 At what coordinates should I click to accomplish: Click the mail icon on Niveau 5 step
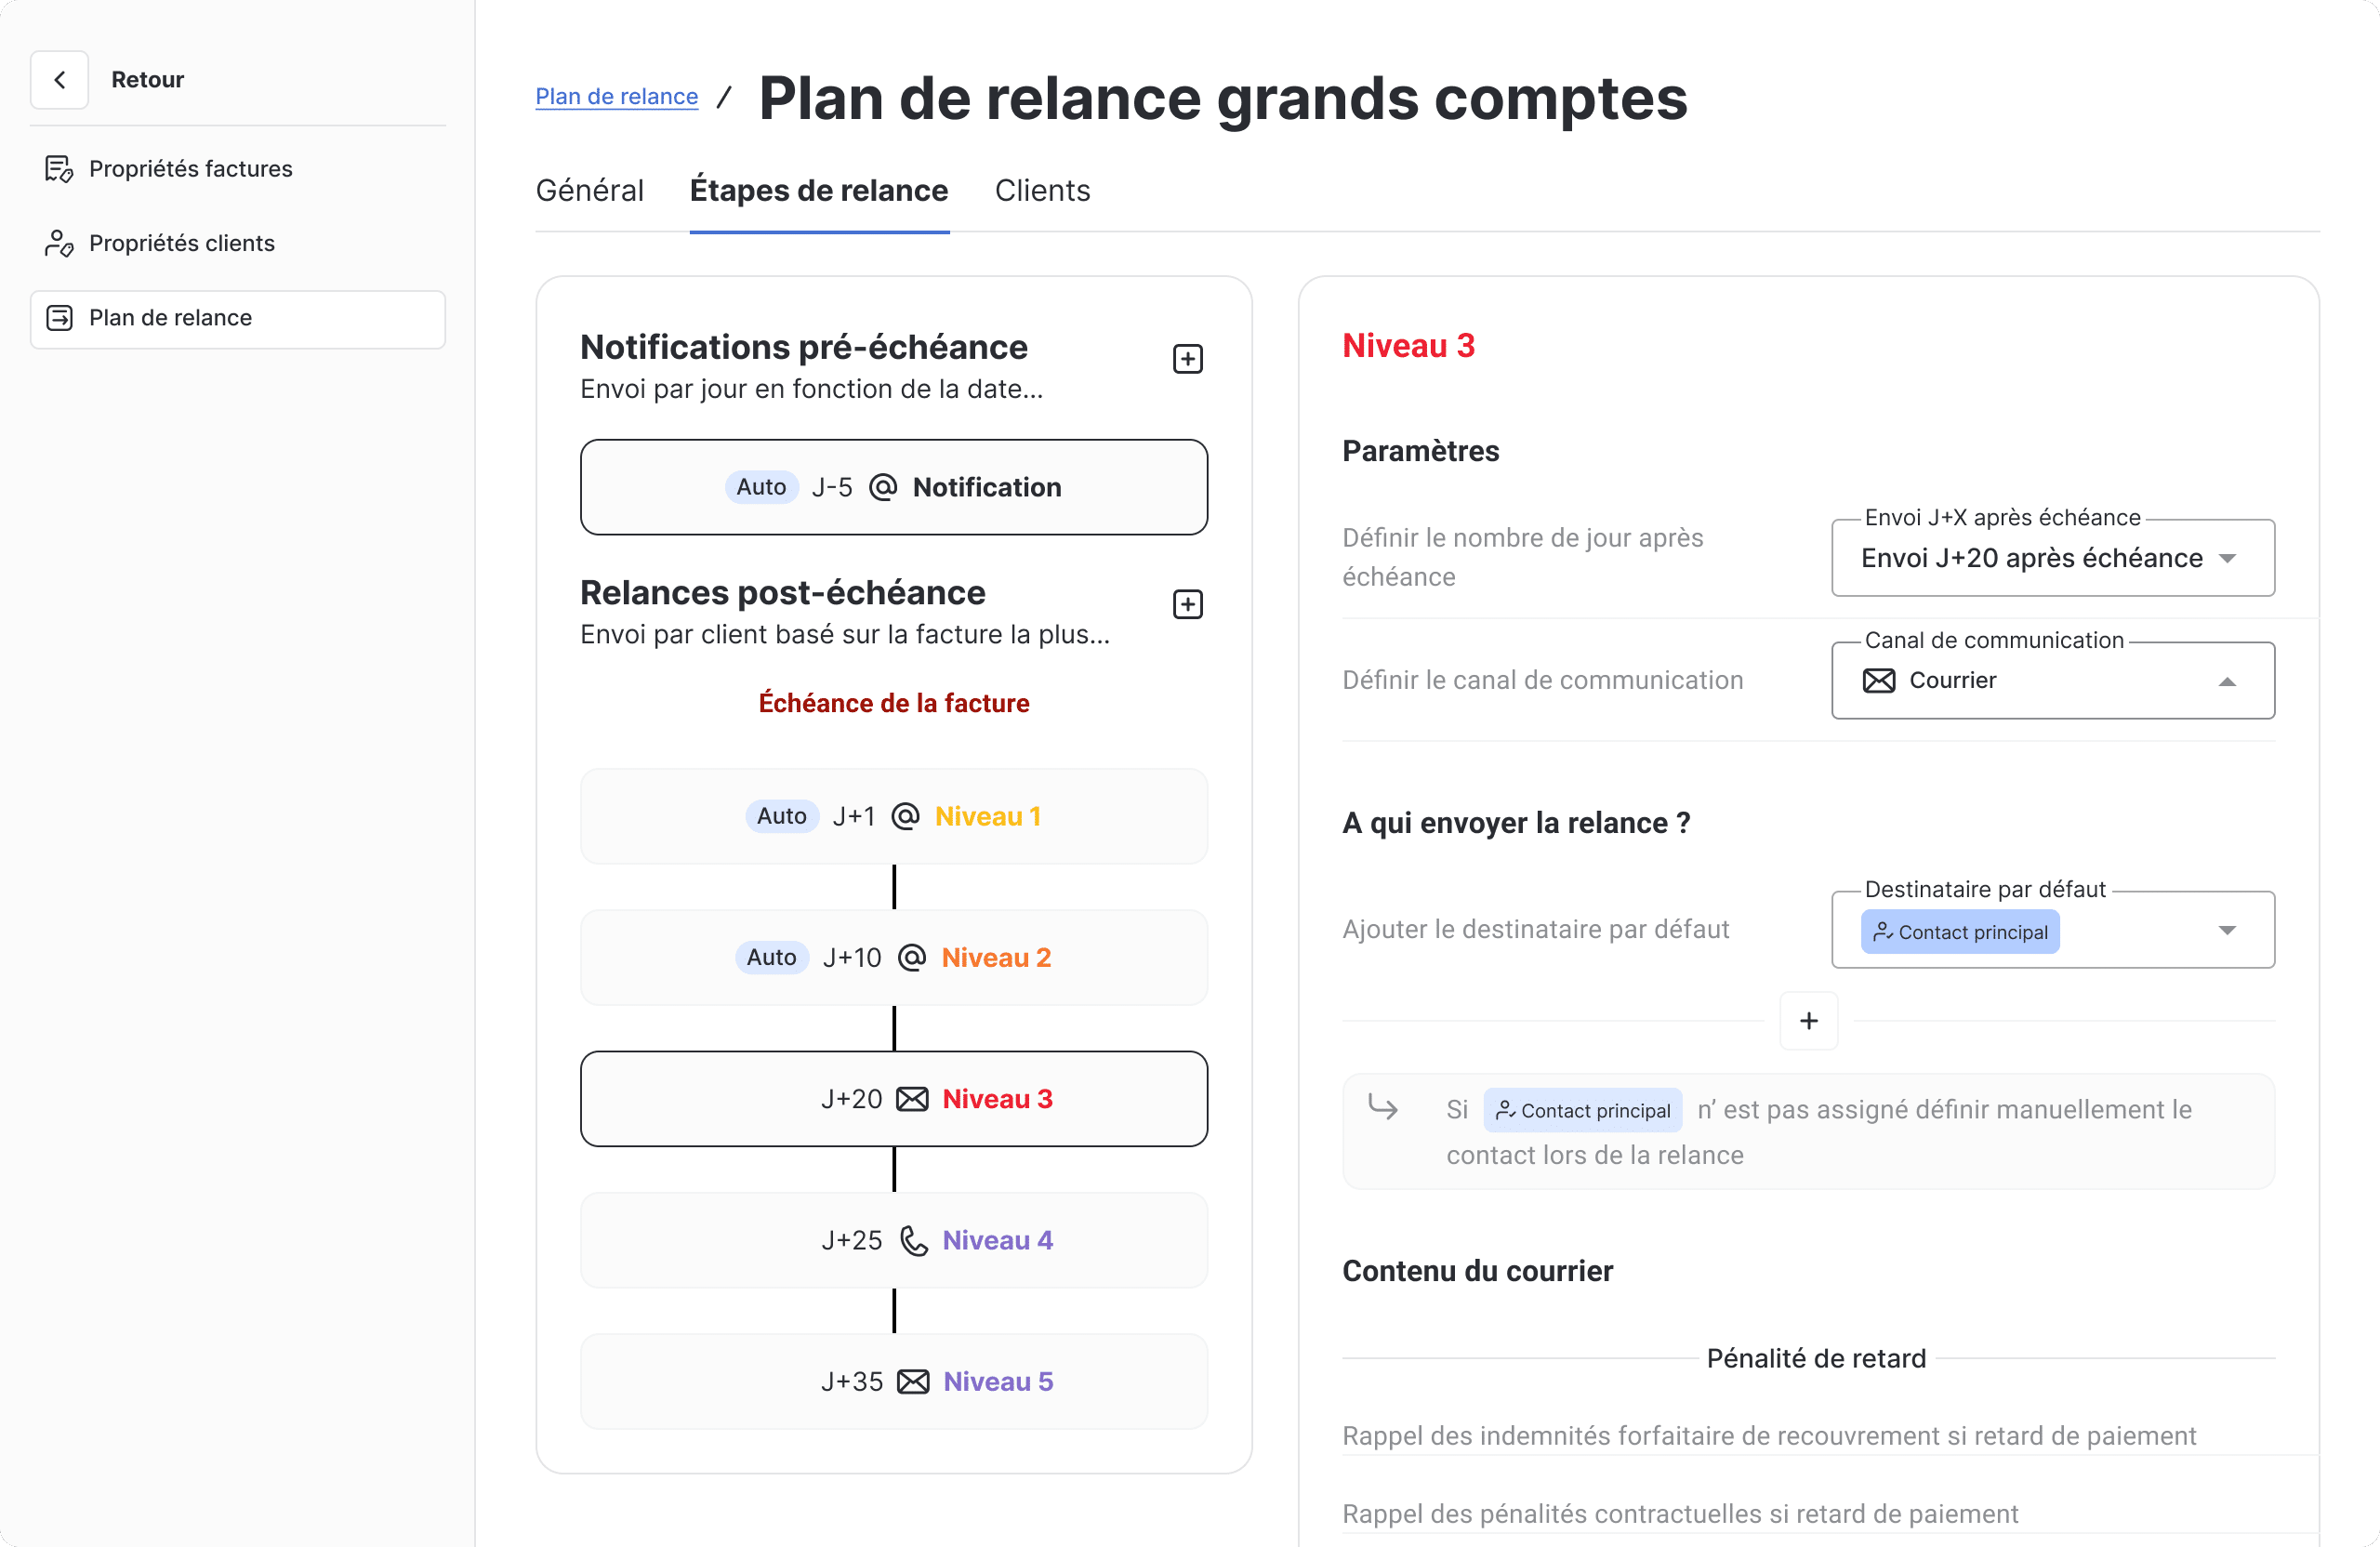tap(913, 1382)
